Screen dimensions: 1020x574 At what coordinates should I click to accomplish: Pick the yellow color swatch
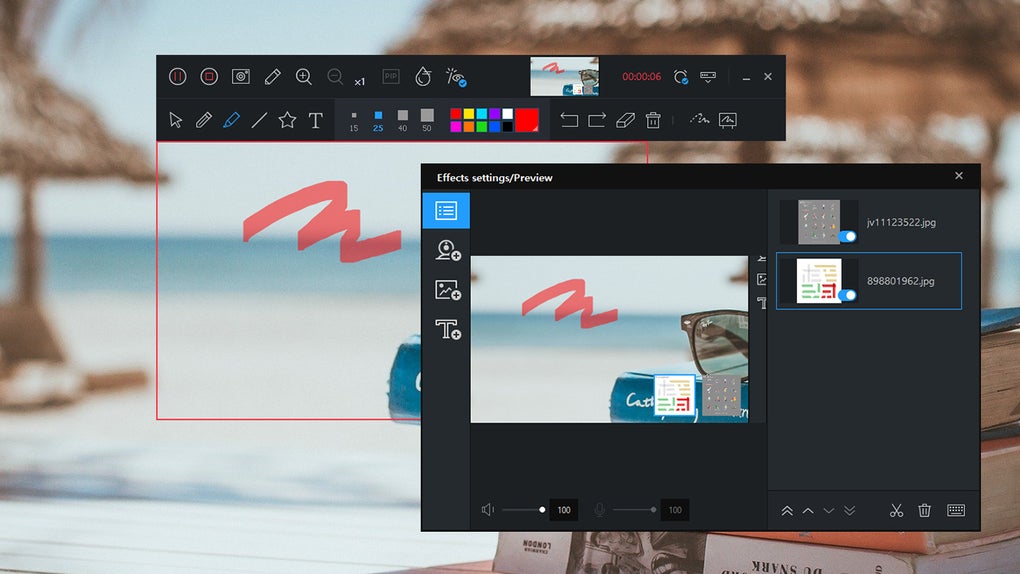point(468,114)
